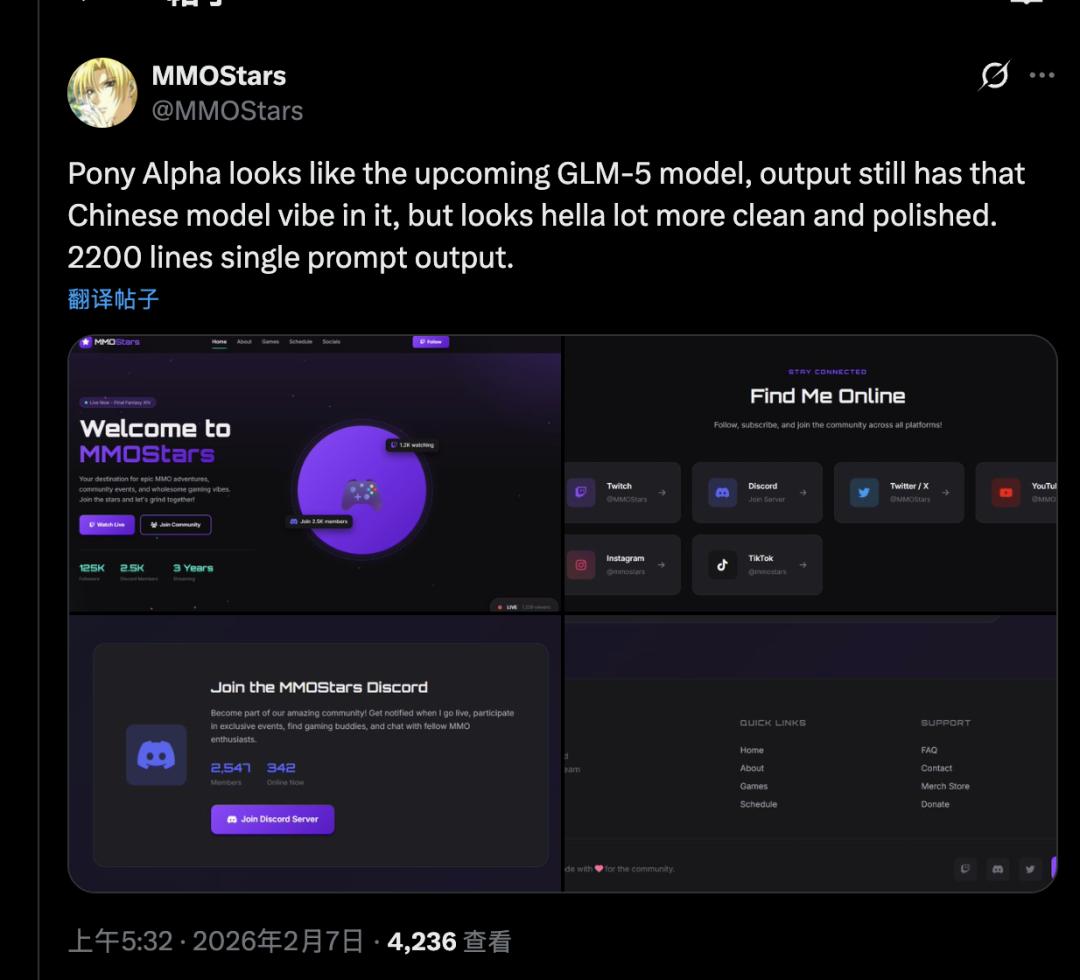Select the Schedule tab in the site nav
This screenshot has width=1080, height=980.
click(300, 342)
